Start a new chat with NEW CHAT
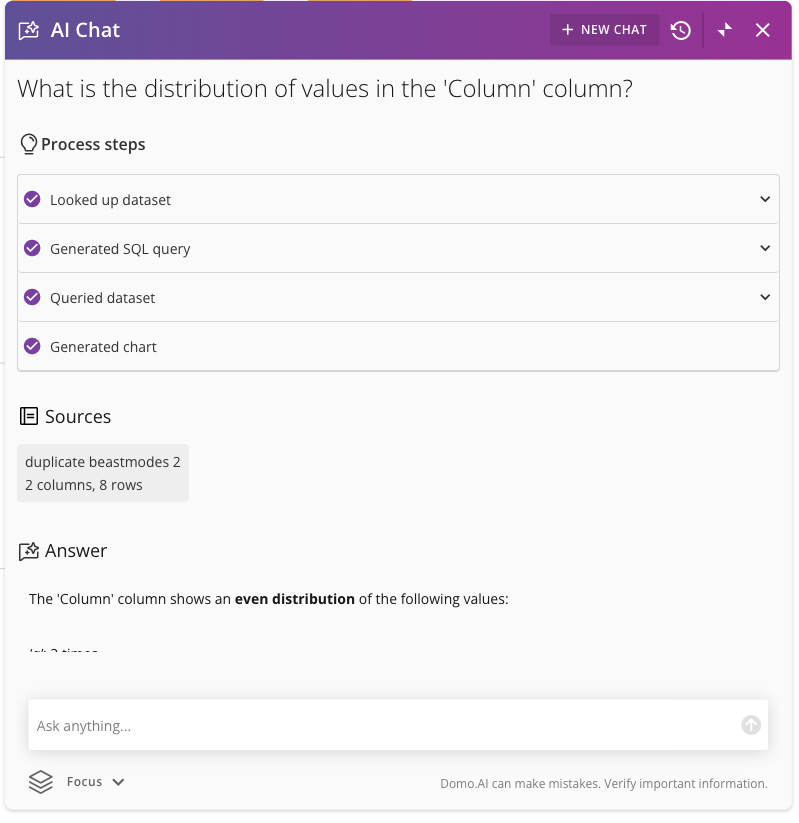 click(x=604, y=30)
